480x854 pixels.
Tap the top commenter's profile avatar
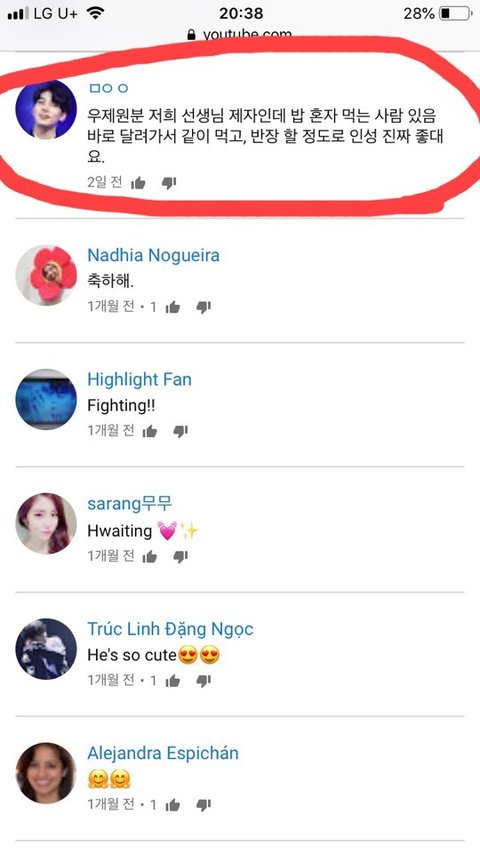46,109
